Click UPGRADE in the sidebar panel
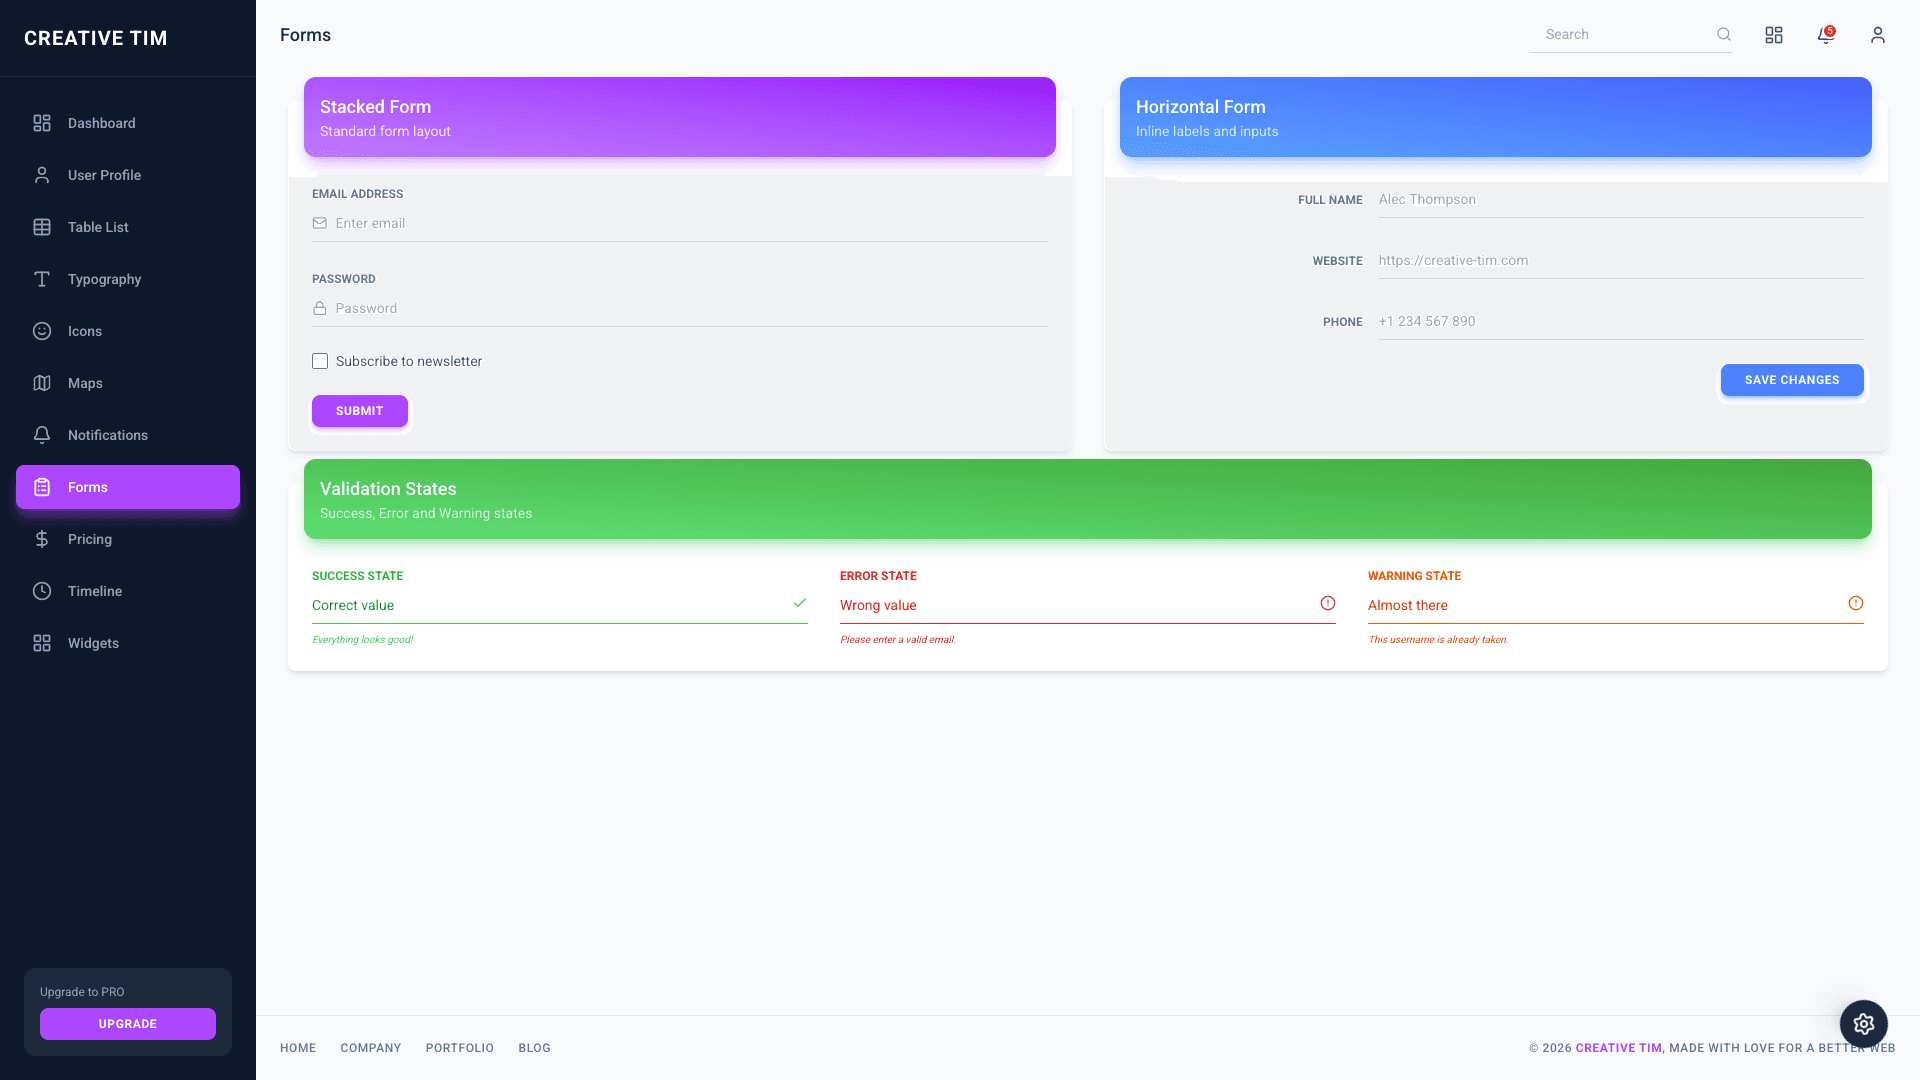1920x1080 pixels. click(127, 1024)
